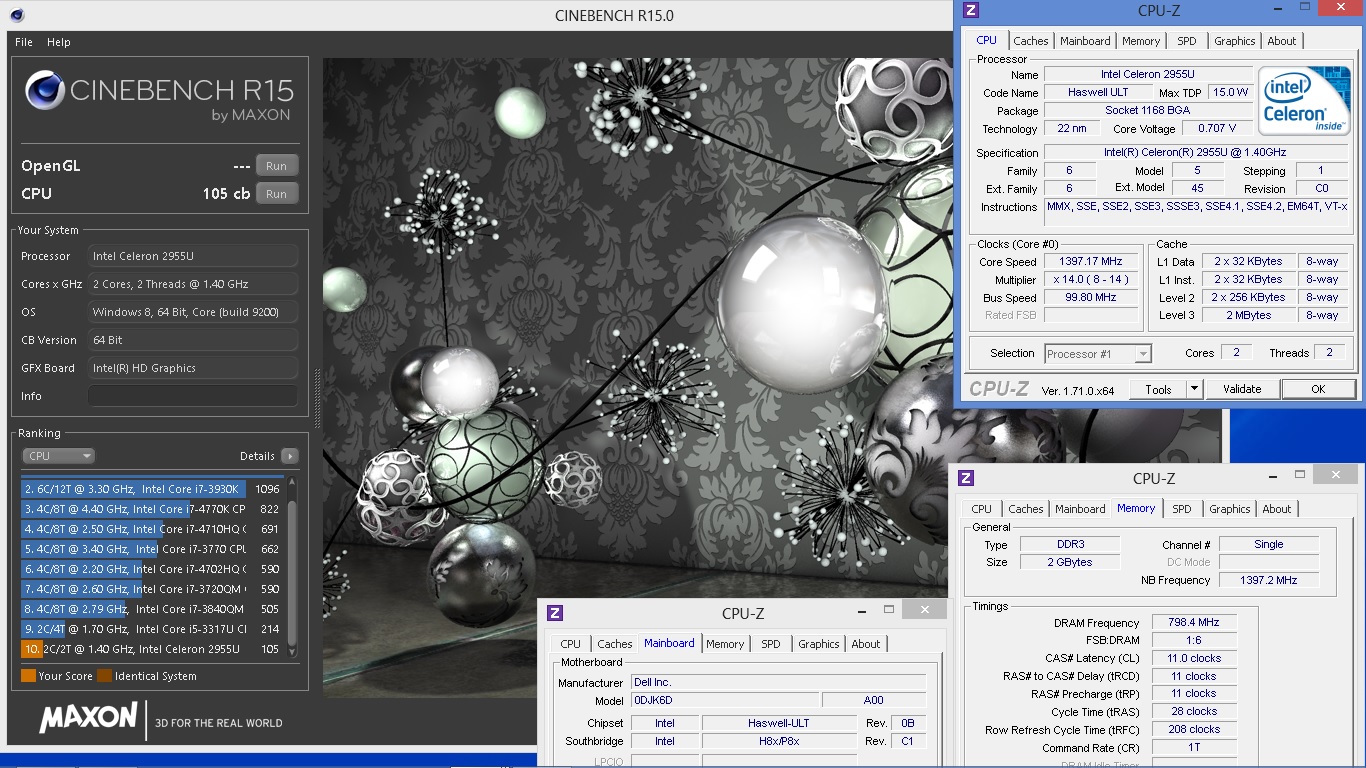Select Memory tab in CPU-Z Mainboard window
The width and height of the screenshot is (1366, 768).
tap(725, 644)
